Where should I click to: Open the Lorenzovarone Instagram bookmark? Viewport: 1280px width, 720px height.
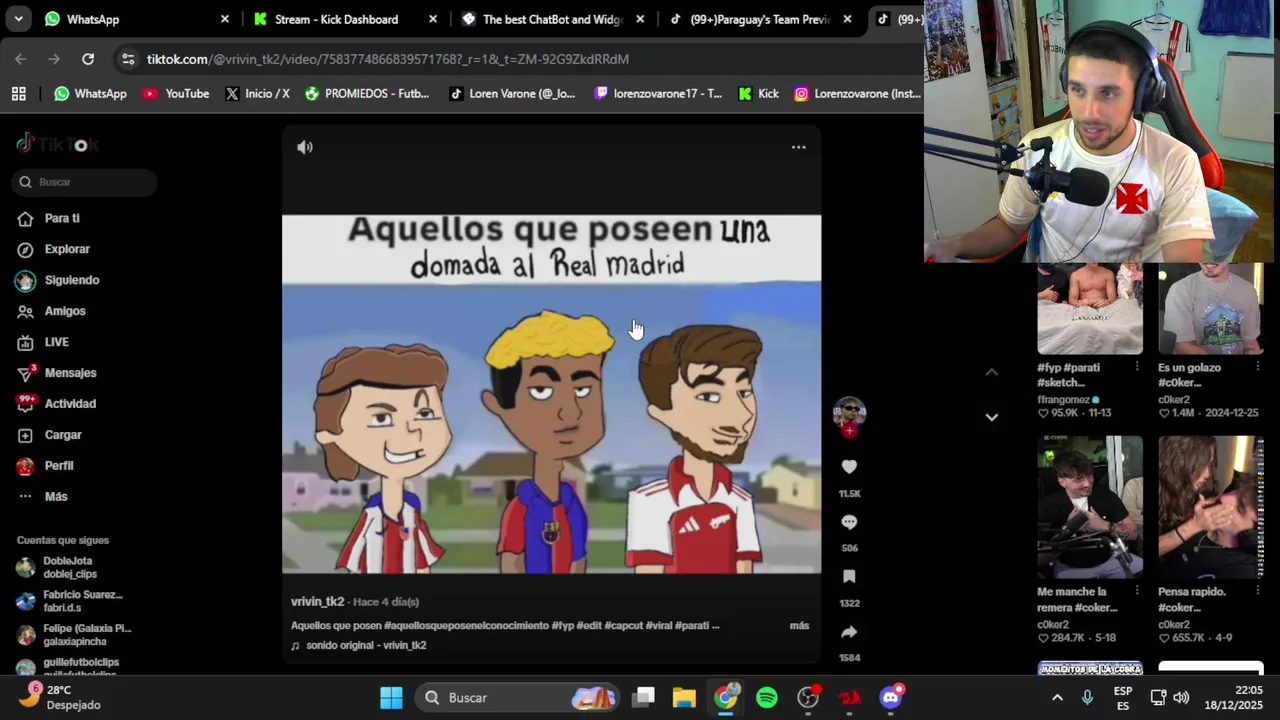(x=858, y=94)
